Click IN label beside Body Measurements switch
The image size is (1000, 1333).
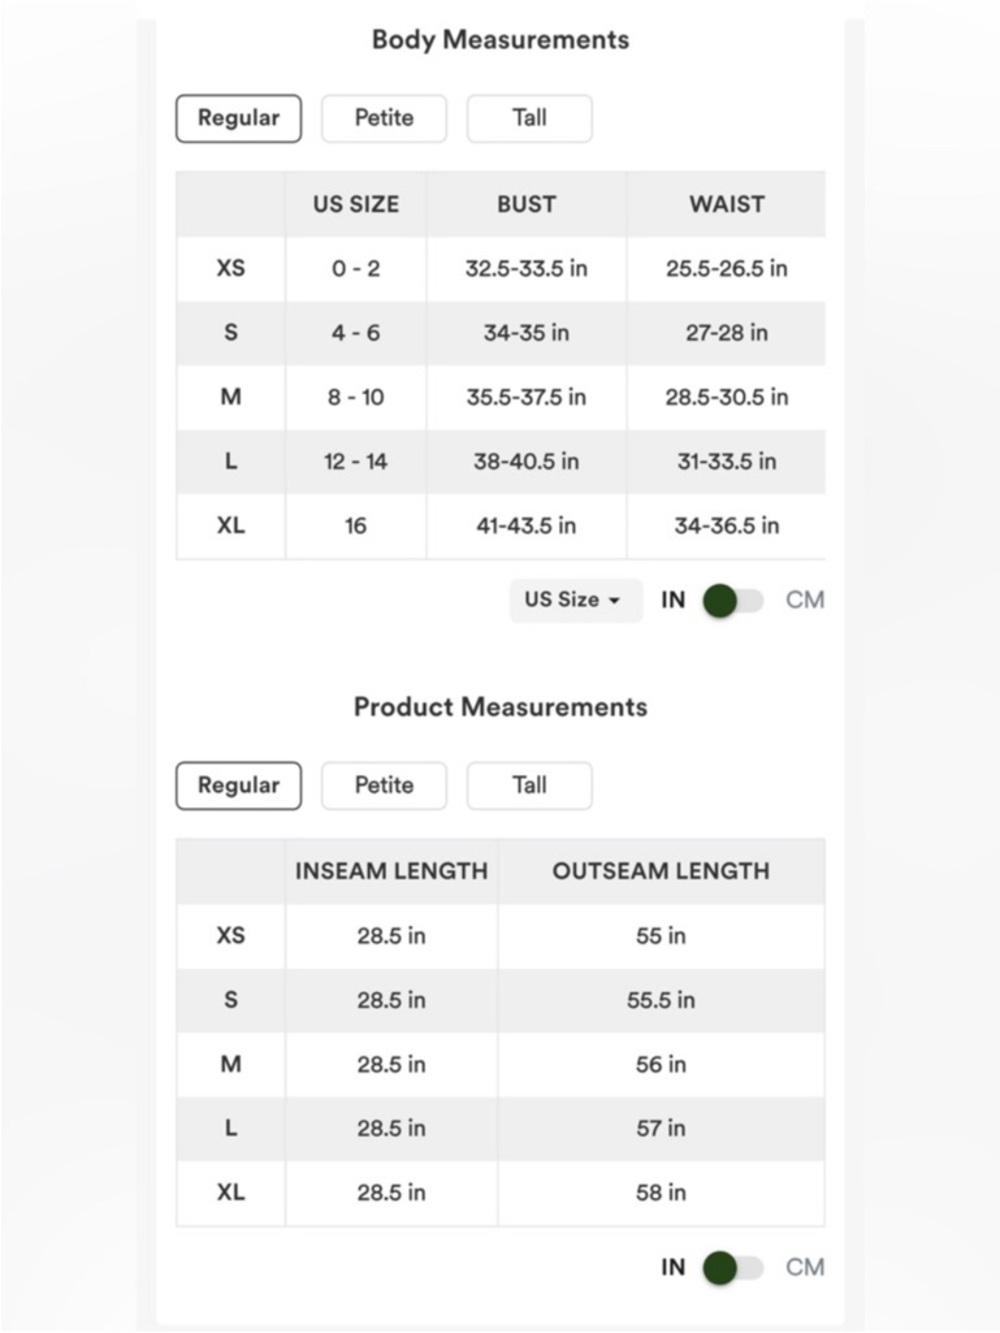673,600
